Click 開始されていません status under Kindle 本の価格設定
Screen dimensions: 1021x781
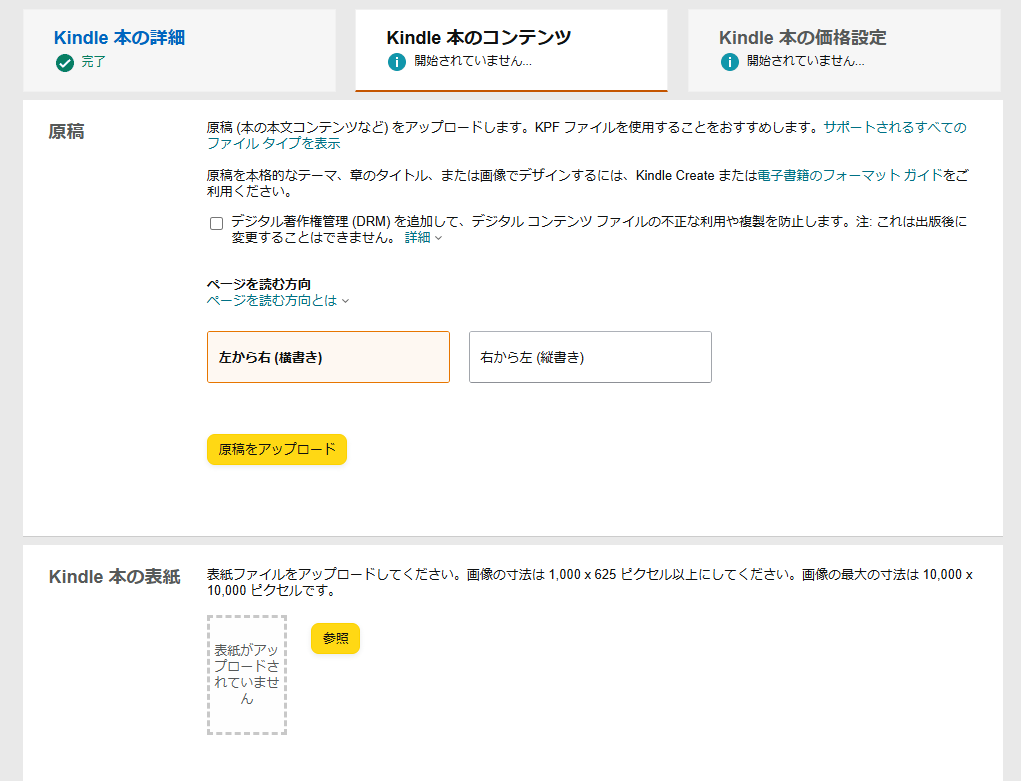click(x=805, y=62)
